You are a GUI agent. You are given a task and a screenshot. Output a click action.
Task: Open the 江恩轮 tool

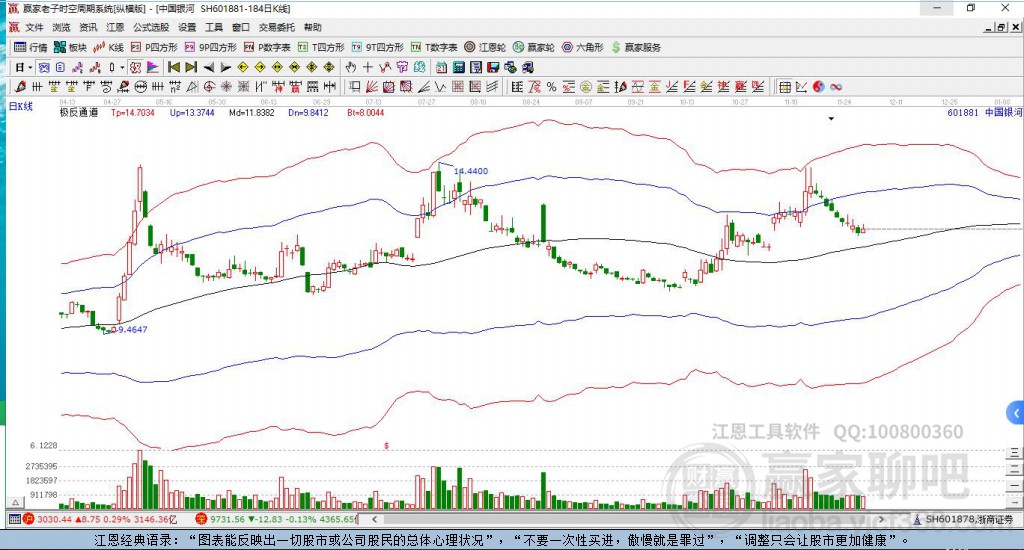pyautogui.click(x=485, y=47)
